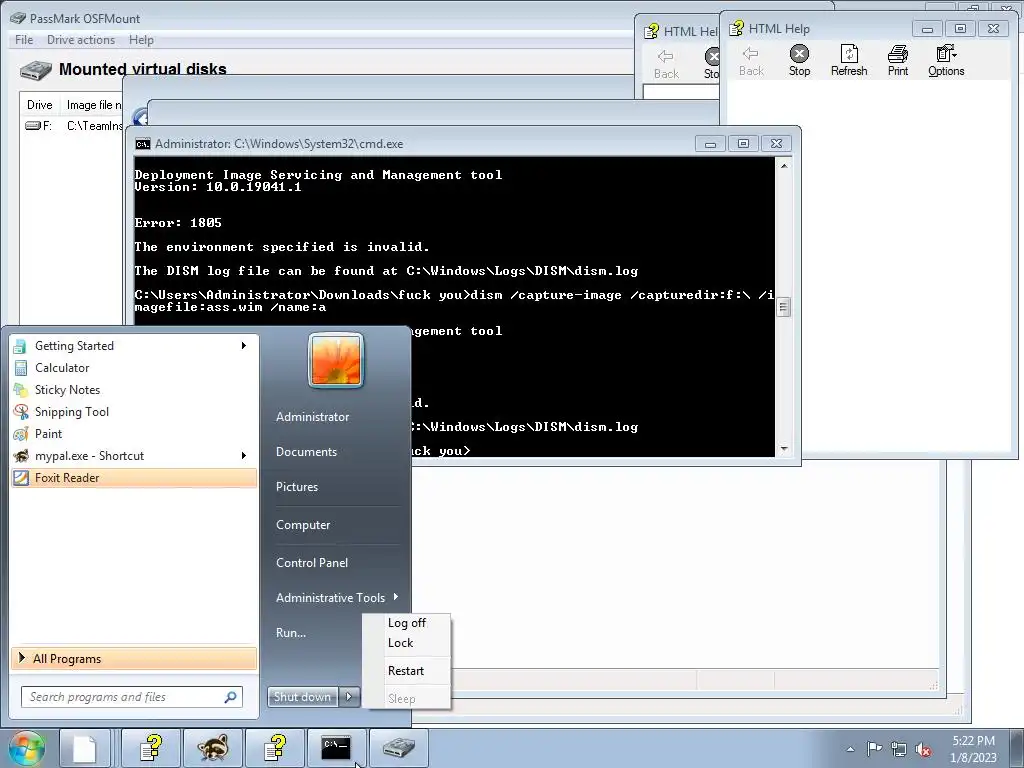The image size is (1024, 768).
Task: Expand Getting Started submenu arrow
Action: tap(244, 345)
